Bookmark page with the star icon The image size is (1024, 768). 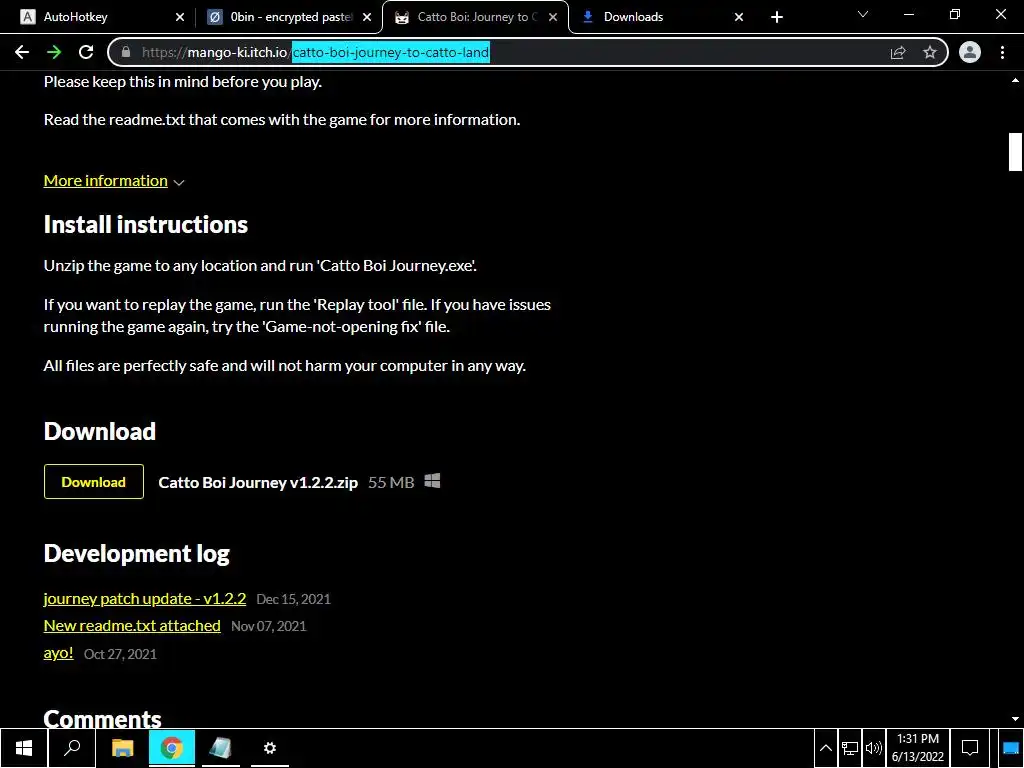pos(930,52)
